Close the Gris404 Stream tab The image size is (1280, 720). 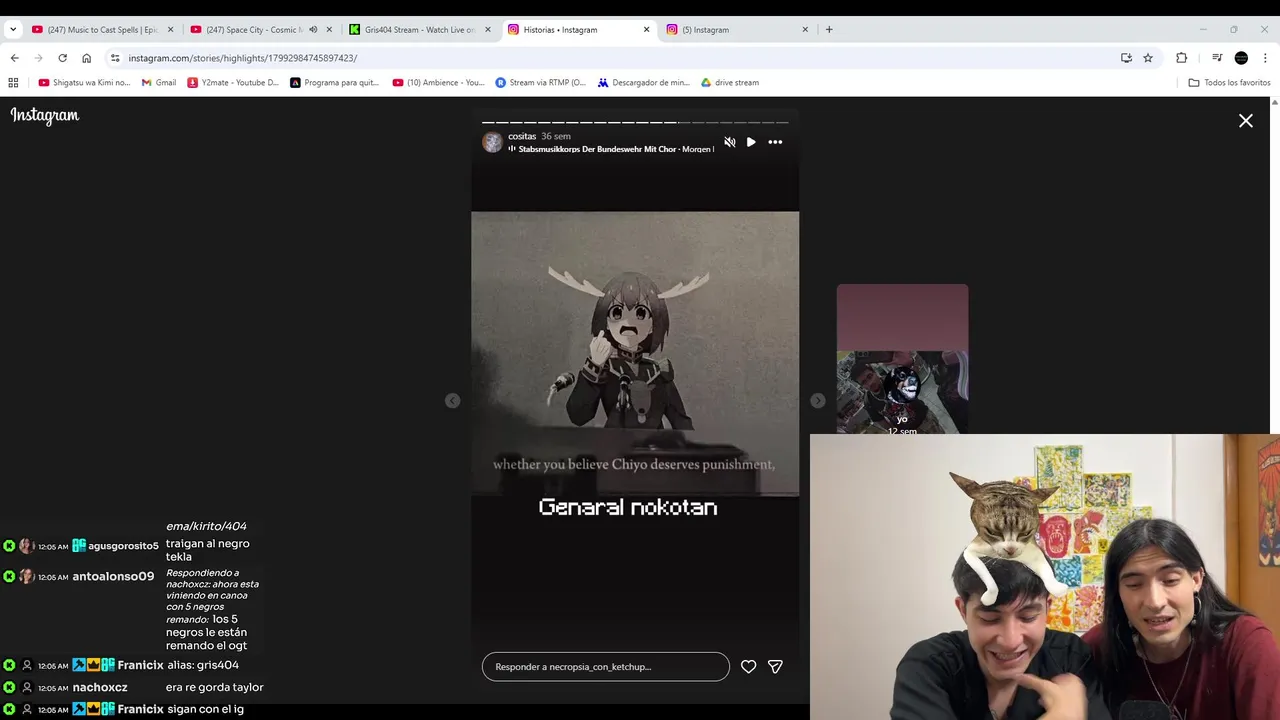[488, 30]
